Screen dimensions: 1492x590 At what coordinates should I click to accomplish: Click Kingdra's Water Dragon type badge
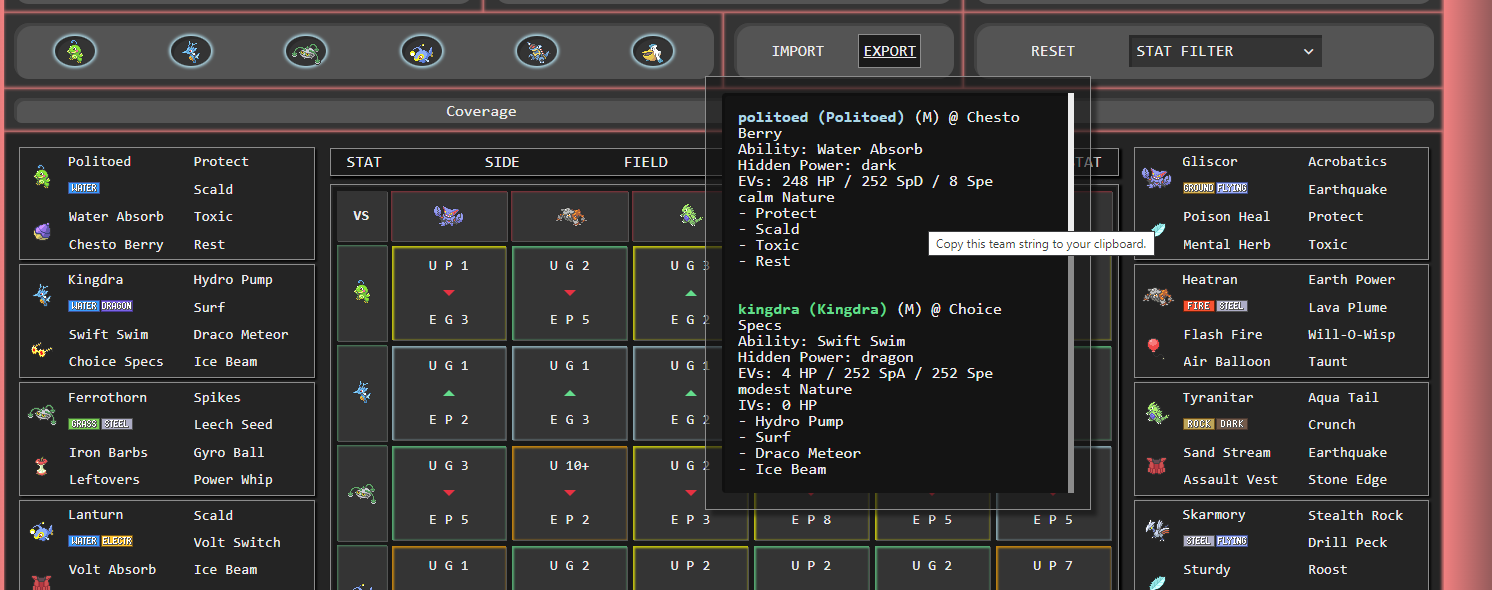(100, 306)
